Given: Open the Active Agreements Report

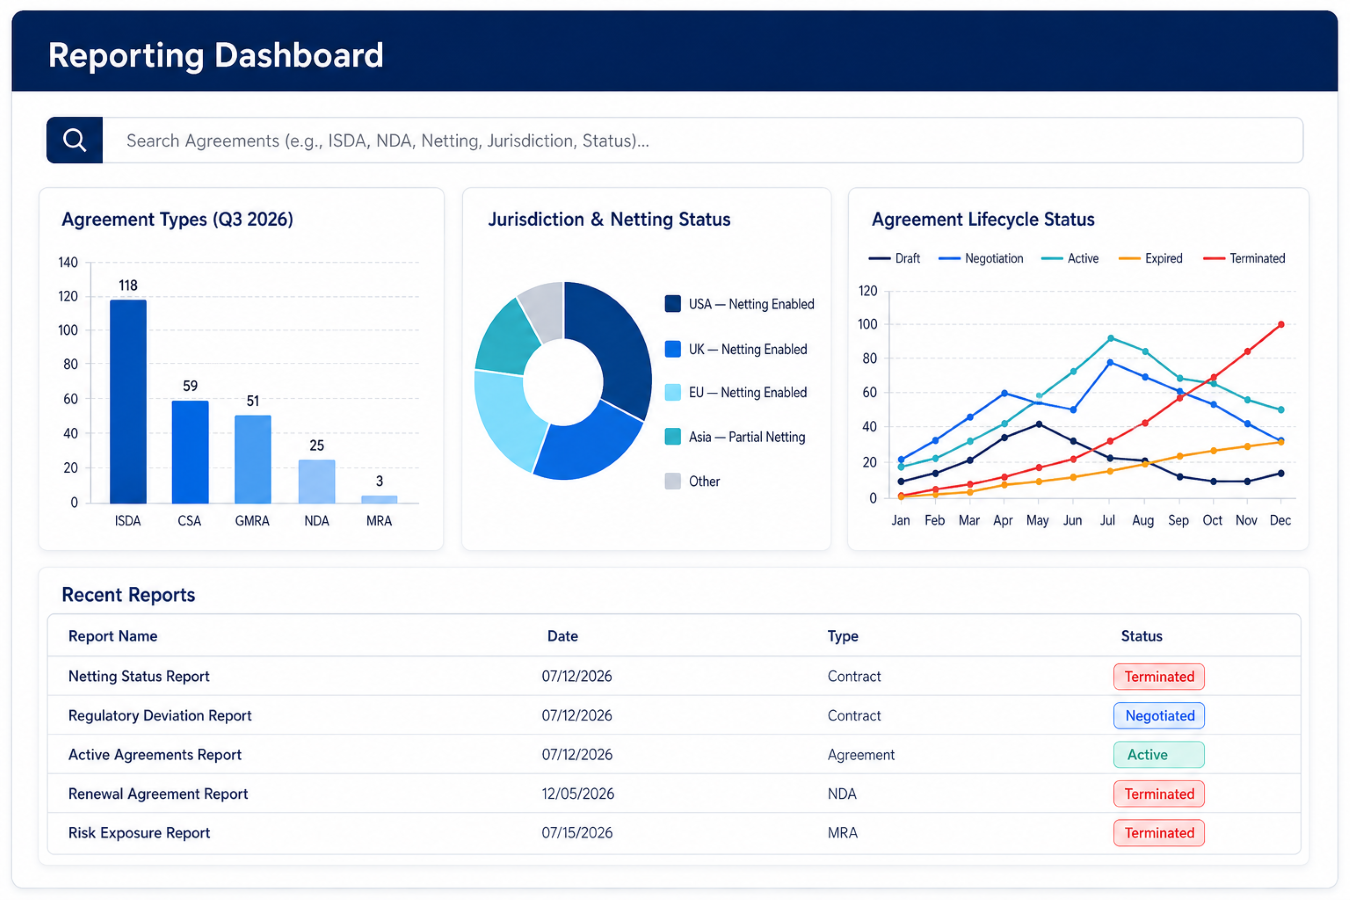Looking at the screenshot, I should click(x=155, y=754).
